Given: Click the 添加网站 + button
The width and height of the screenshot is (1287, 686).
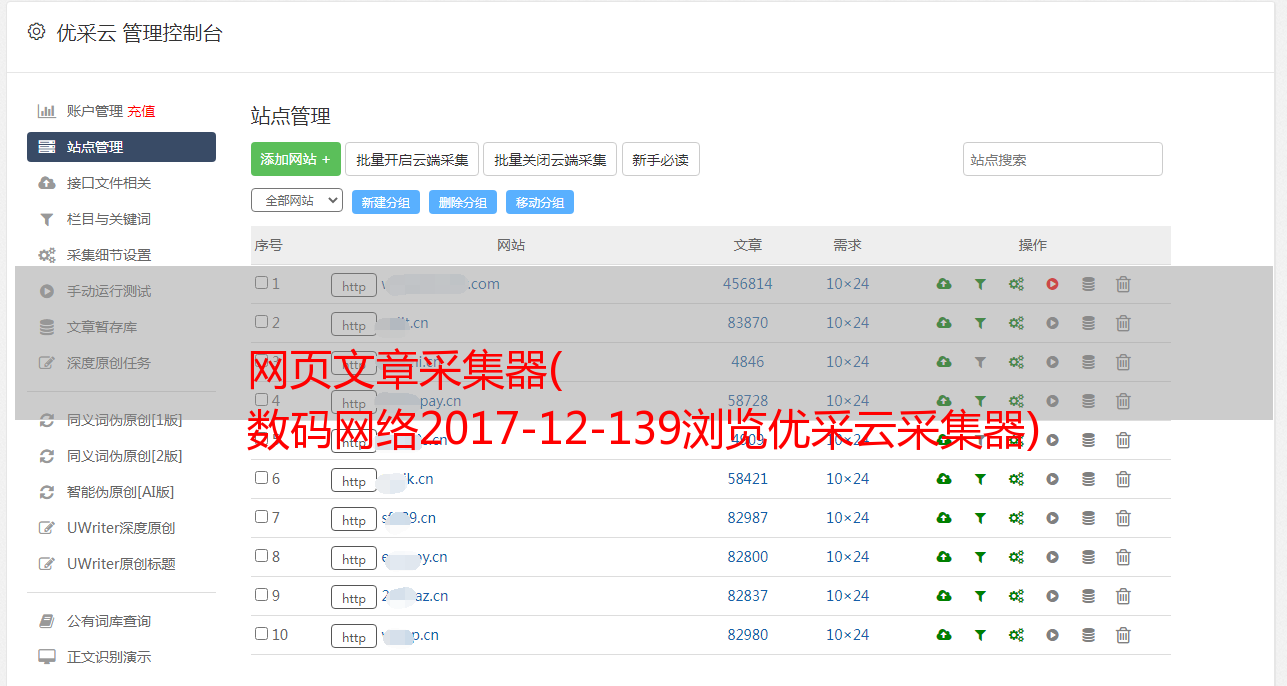Looking at the screenshot, I should pyautogui.click(x=296, y=159).
